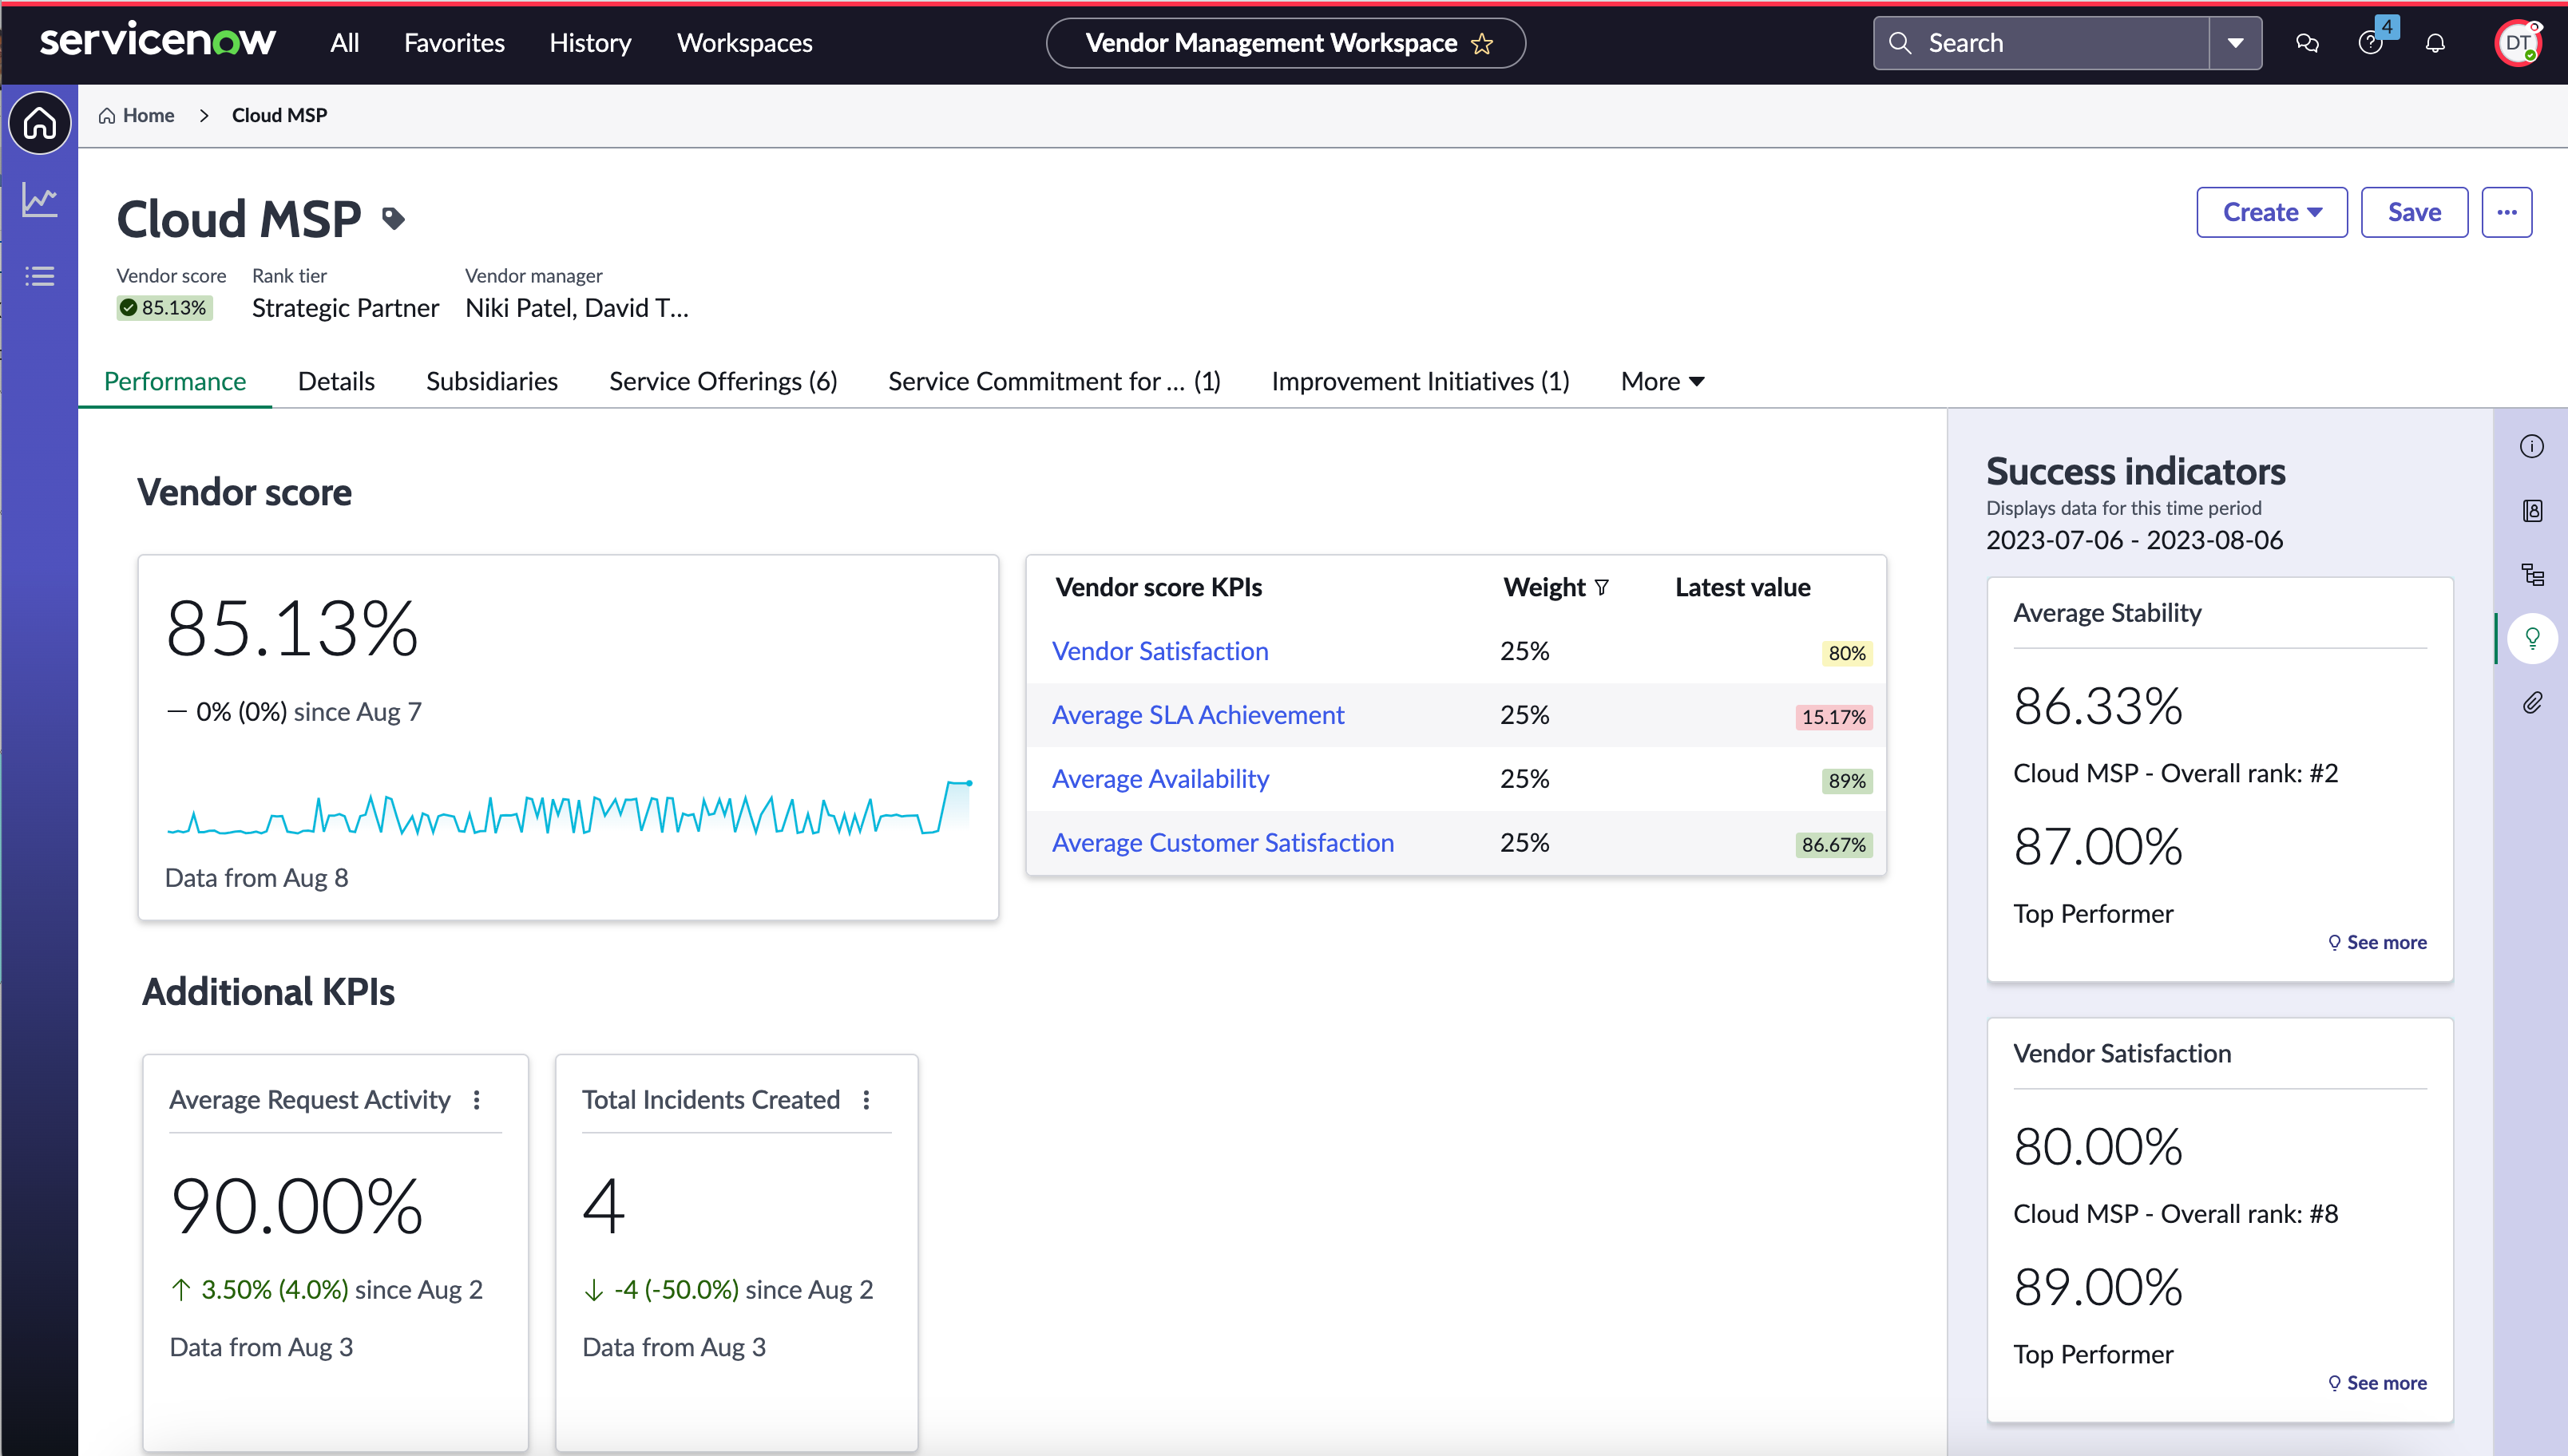Click the Latest value column header
The height and width of the screenshot is (1456, 2568).
click(1742, 588)
